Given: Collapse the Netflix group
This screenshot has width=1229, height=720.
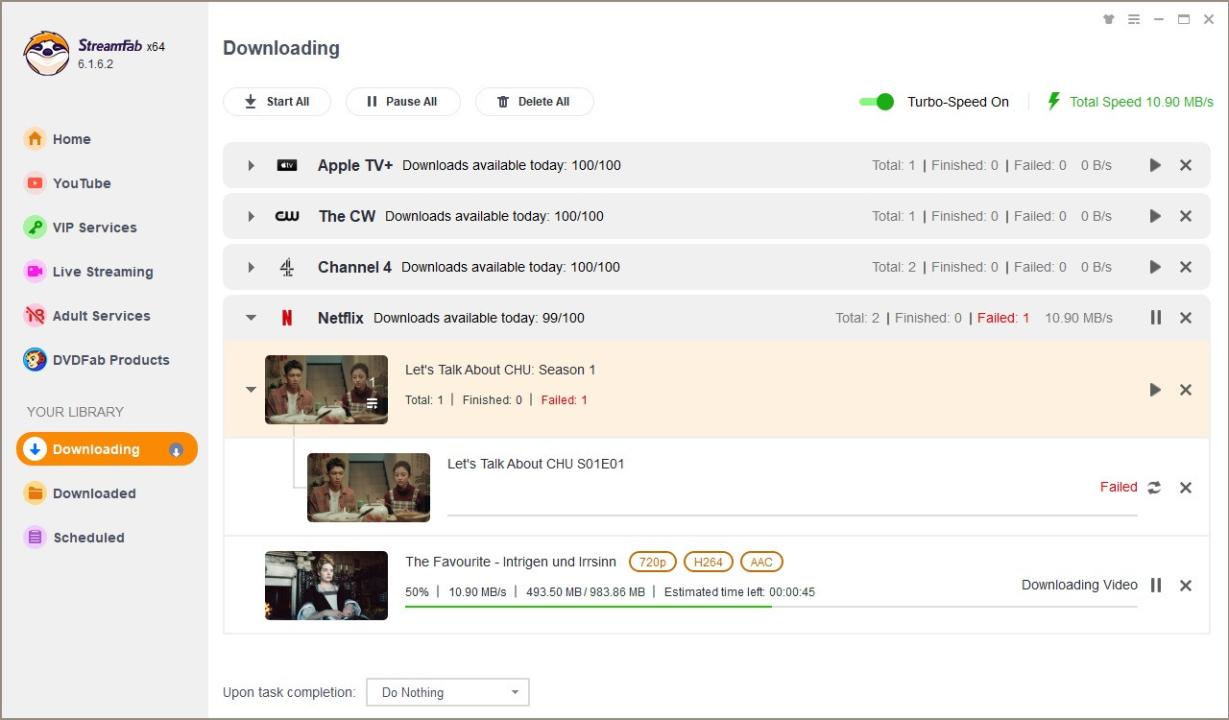Looking at the screenshot, I should click(x=251, y=318).
